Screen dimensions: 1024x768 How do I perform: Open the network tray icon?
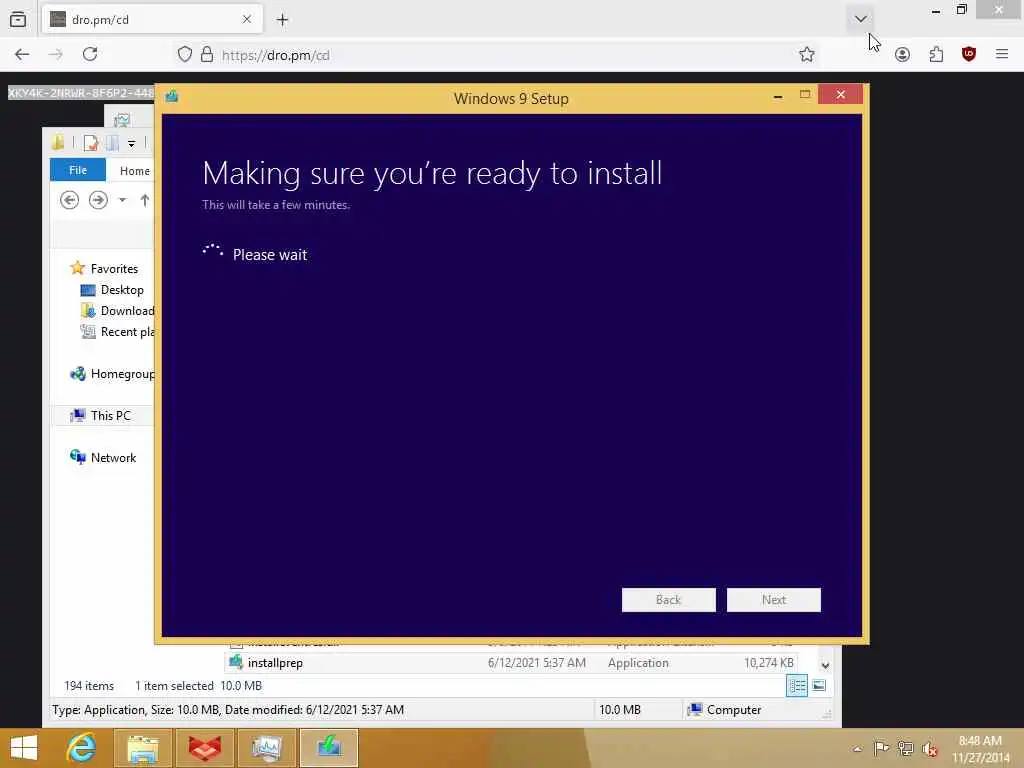click(x=905, y=748)
